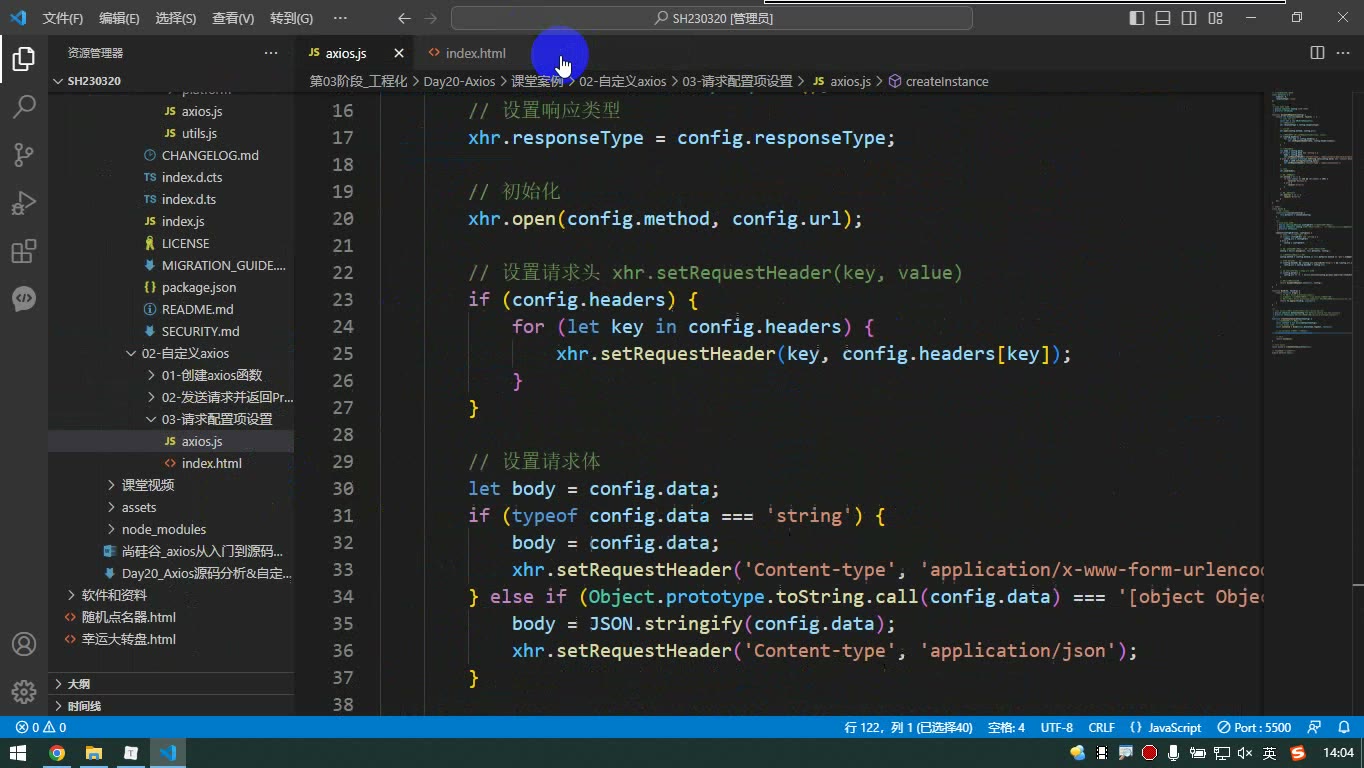Open Customize Layout icon in title bar
Image resolution: width=1364 pixels, height=768 pixels.
[x=1215, y=18]
